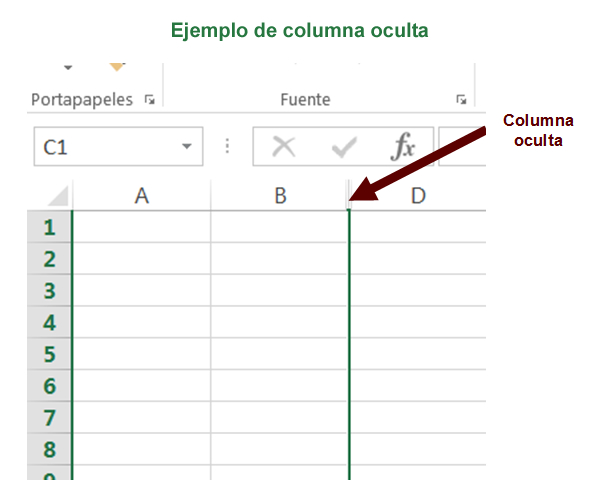This screenshot has width=600, height=490.
Task: Open the Fuente dialog launcher icon
Action: pyautogui.click(x=461, y=100)
